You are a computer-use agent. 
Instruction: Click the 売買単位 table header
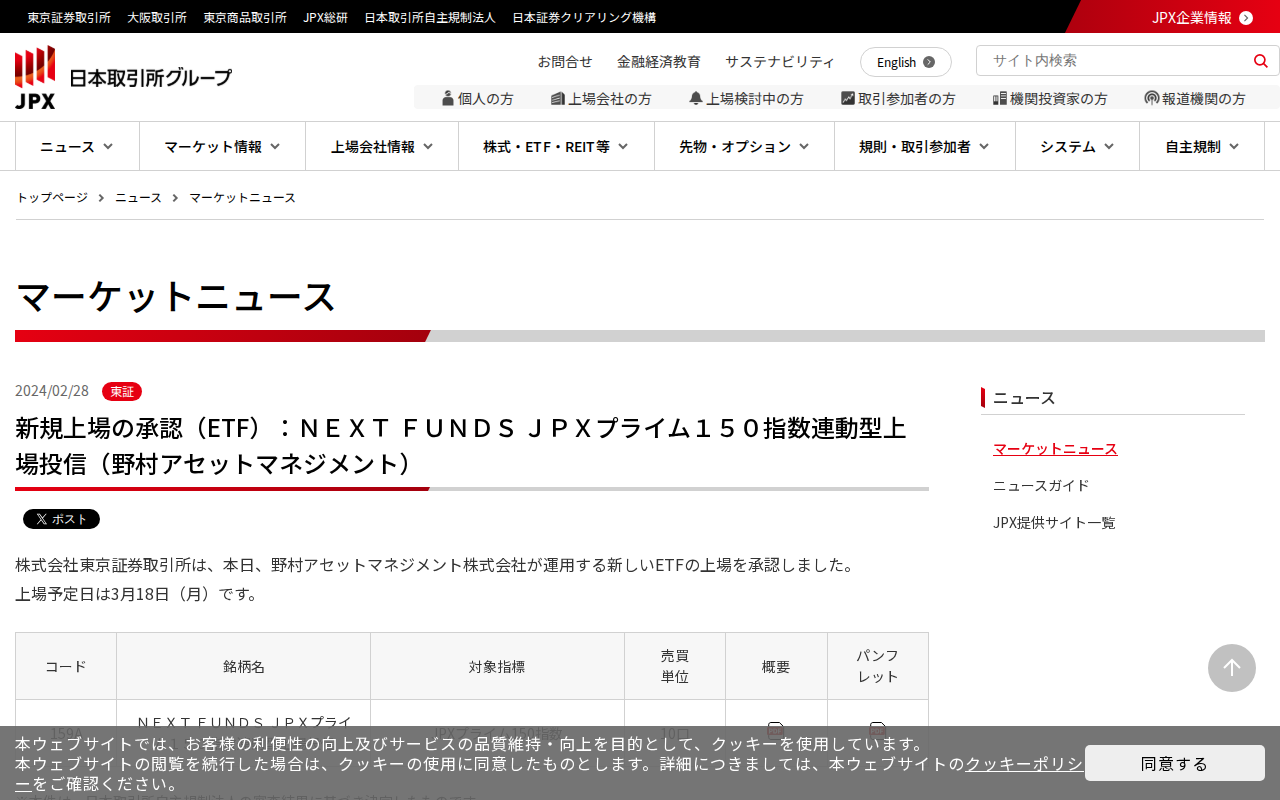pyautogui.click(x=675, y=666)
